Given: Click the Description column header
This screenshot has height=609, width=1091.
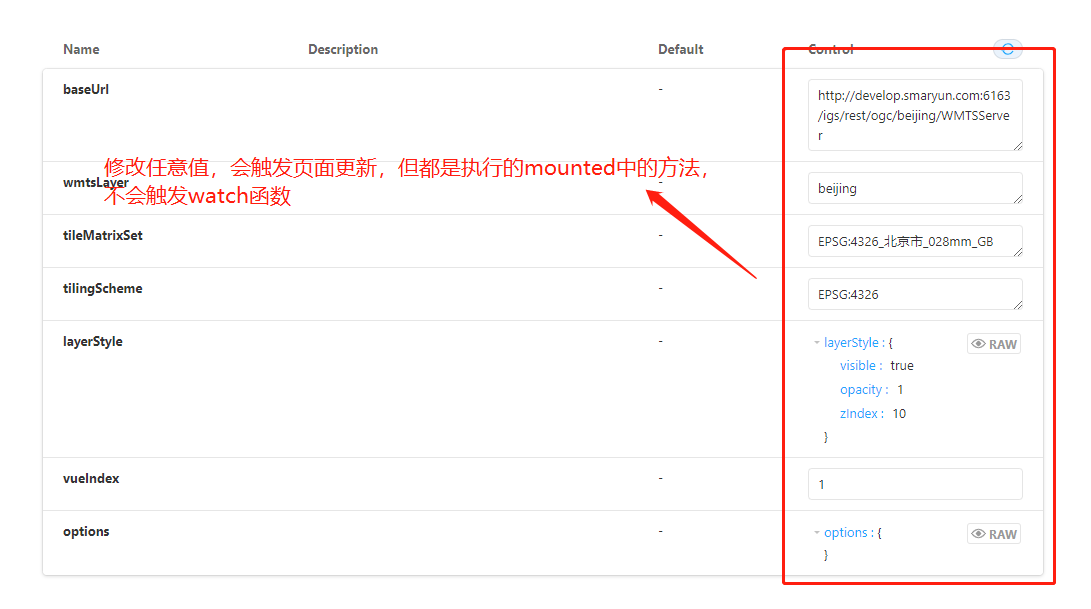Looking at the screenshot, I should [x=343, y=49].
